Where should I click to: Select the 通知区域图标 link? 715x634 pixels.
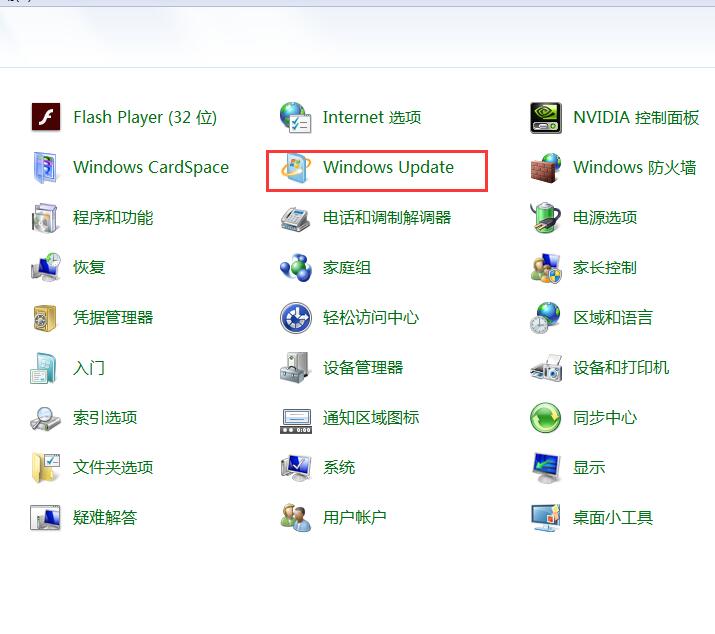tap(371, 417)
